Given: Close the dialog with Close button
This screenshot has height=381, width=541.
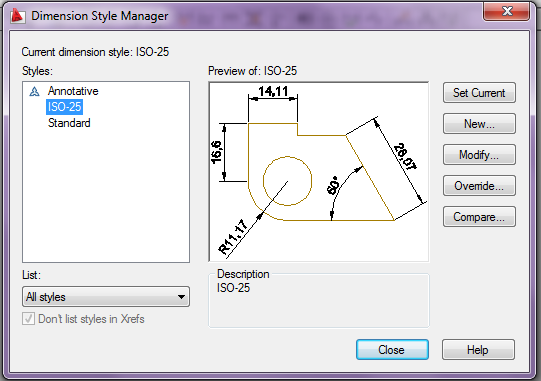Looking at the screenshot, I should [x=392, y=350].
